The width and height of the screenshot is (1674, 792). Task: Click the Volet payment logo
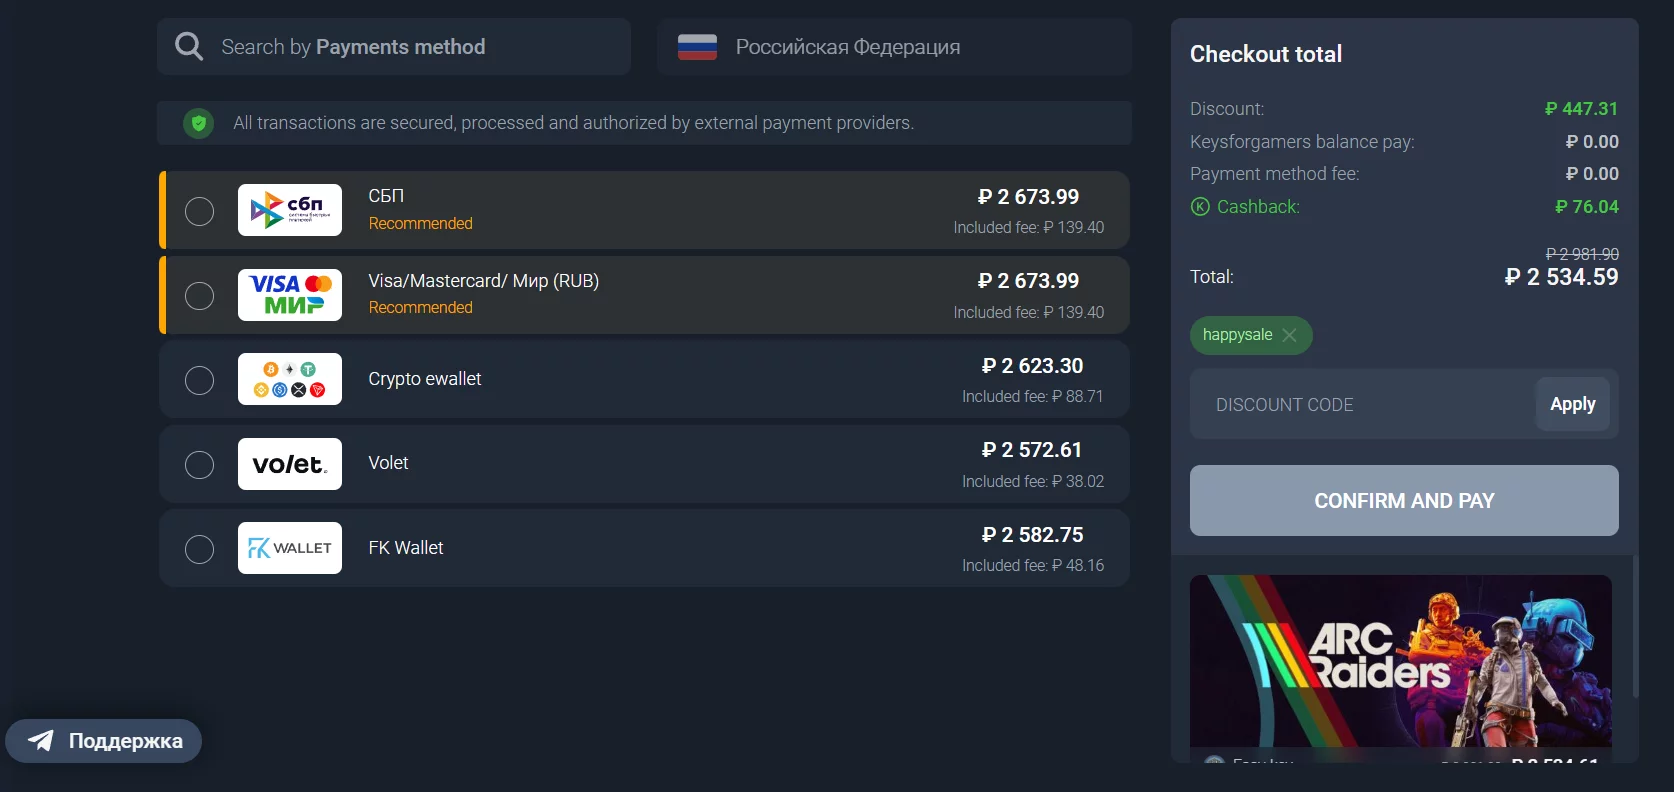pos(290,464)
